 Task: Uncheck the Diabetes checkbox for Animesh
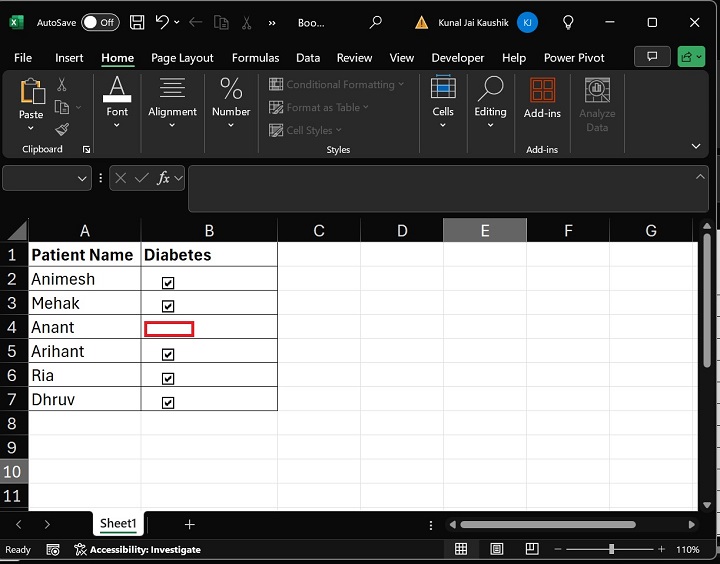pyautogui.click(x=168, y=283)
